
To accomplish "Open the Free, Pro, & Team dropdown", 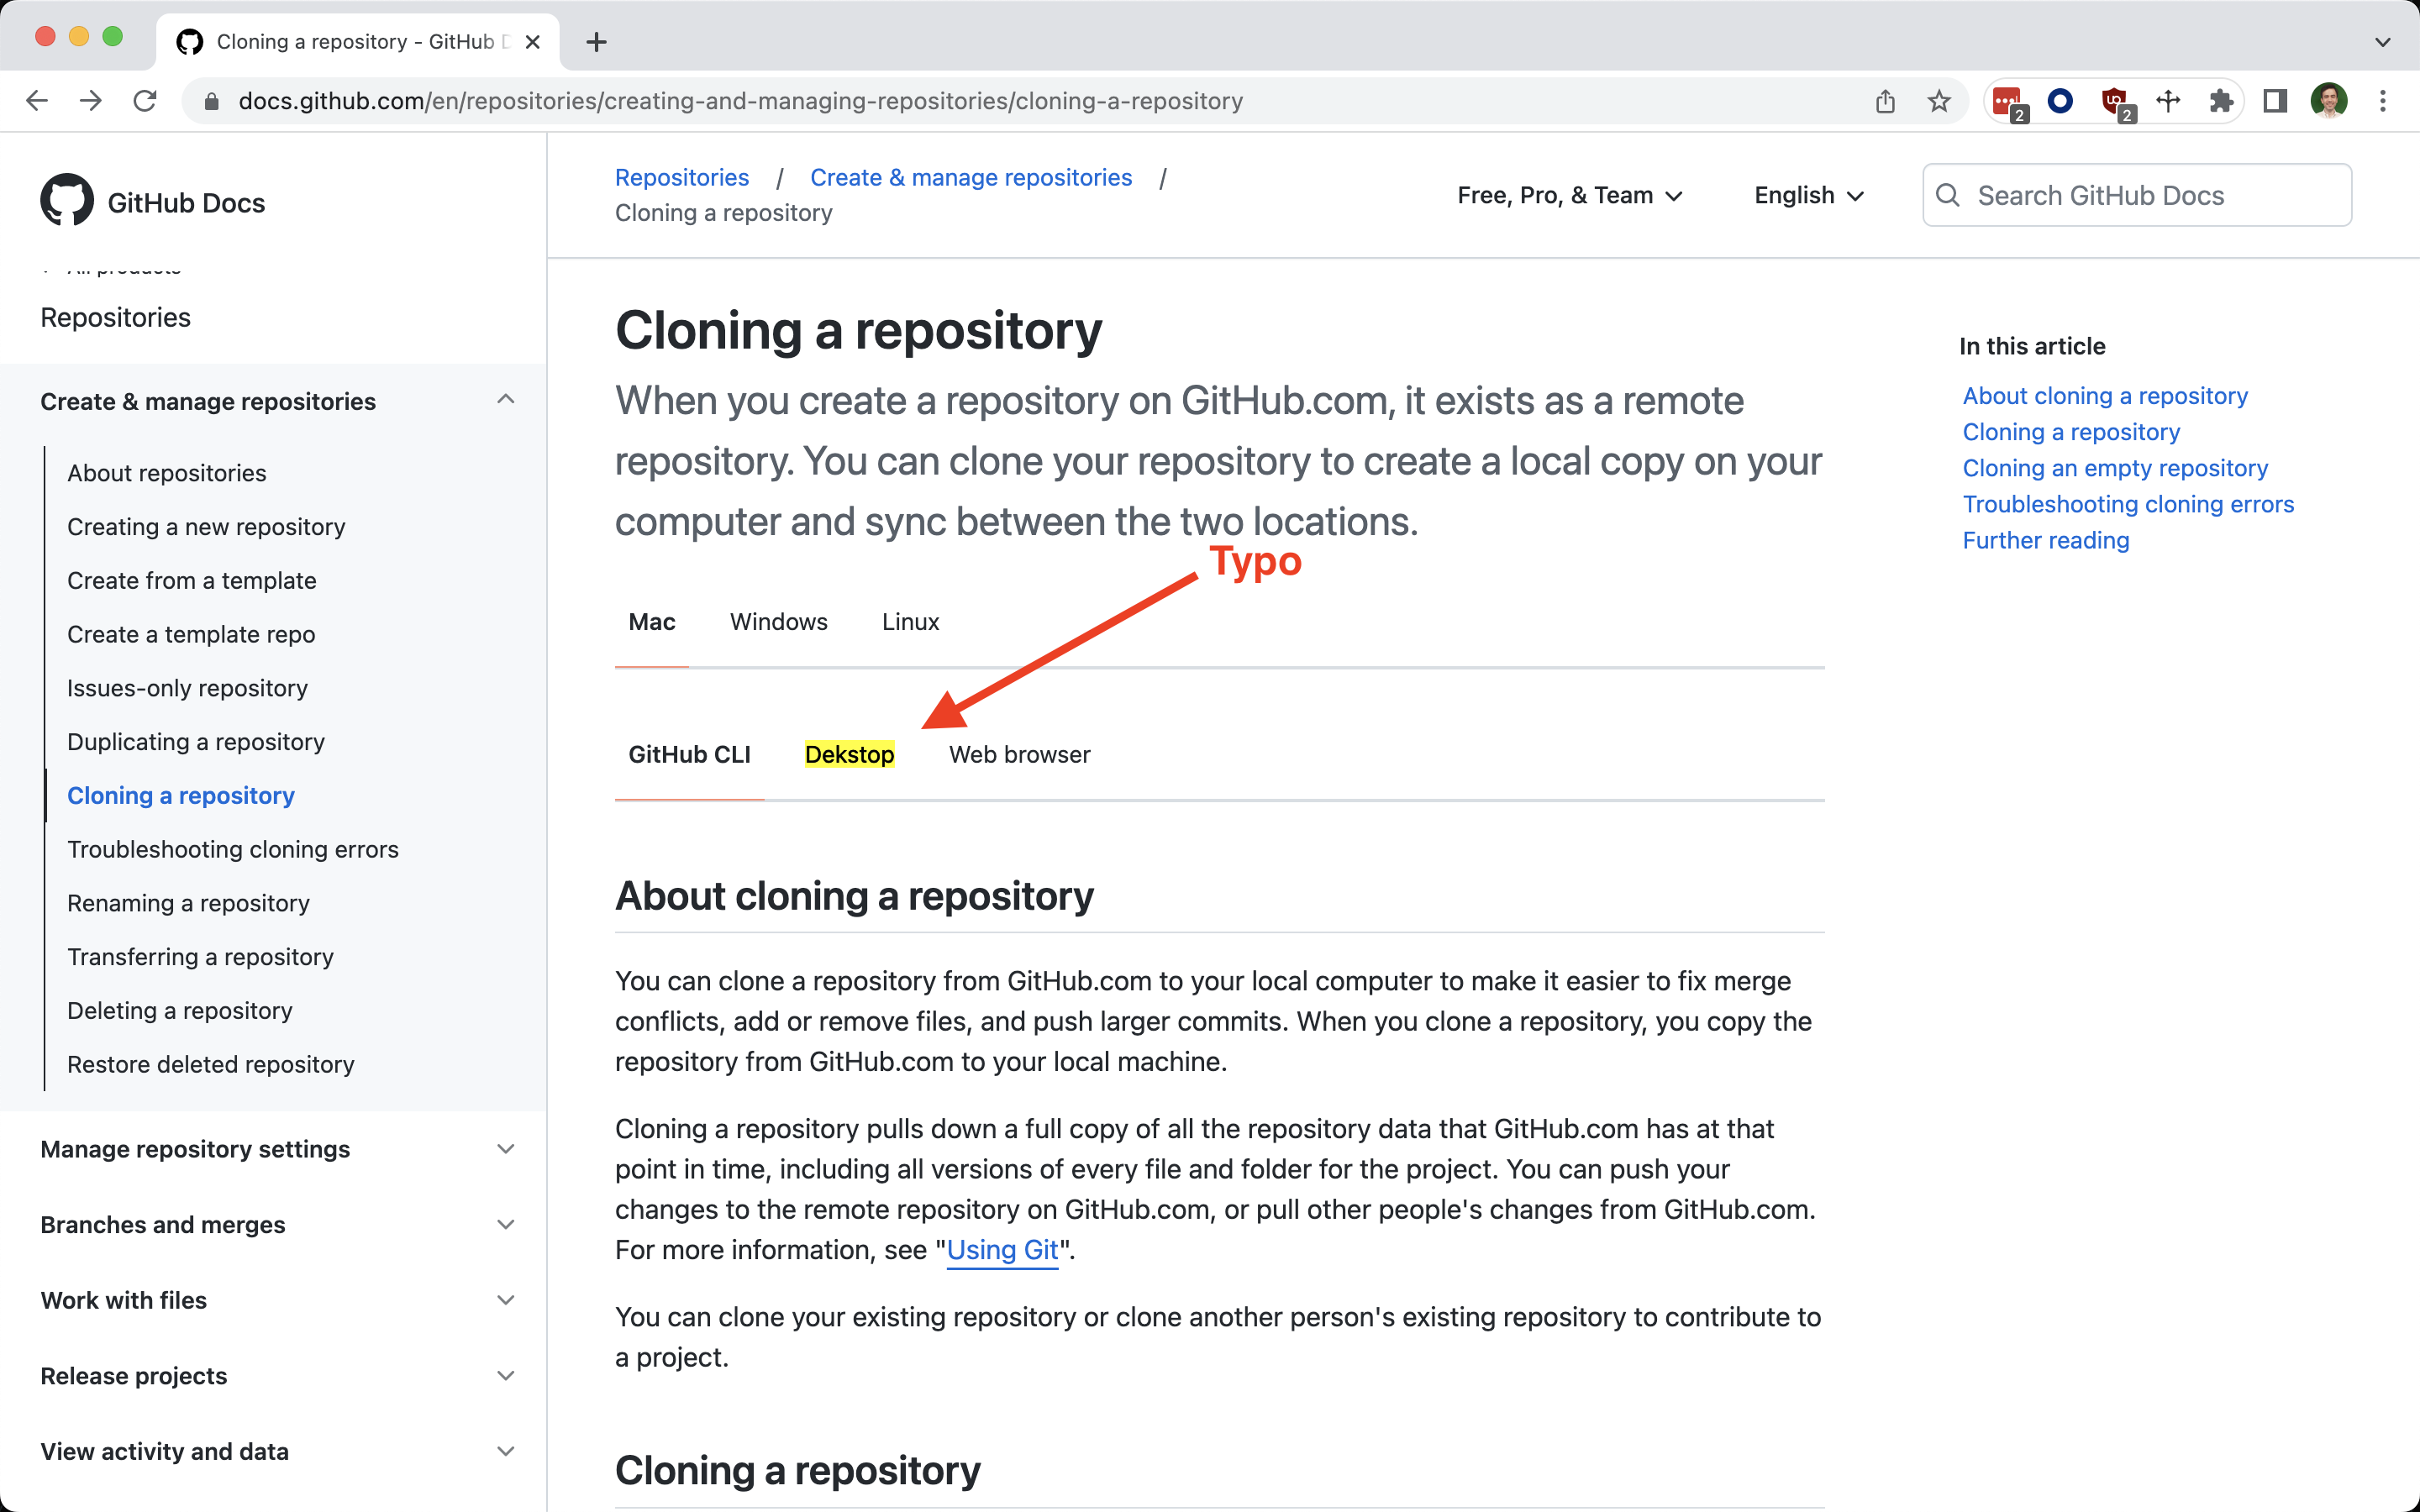I will (1569, 196).
